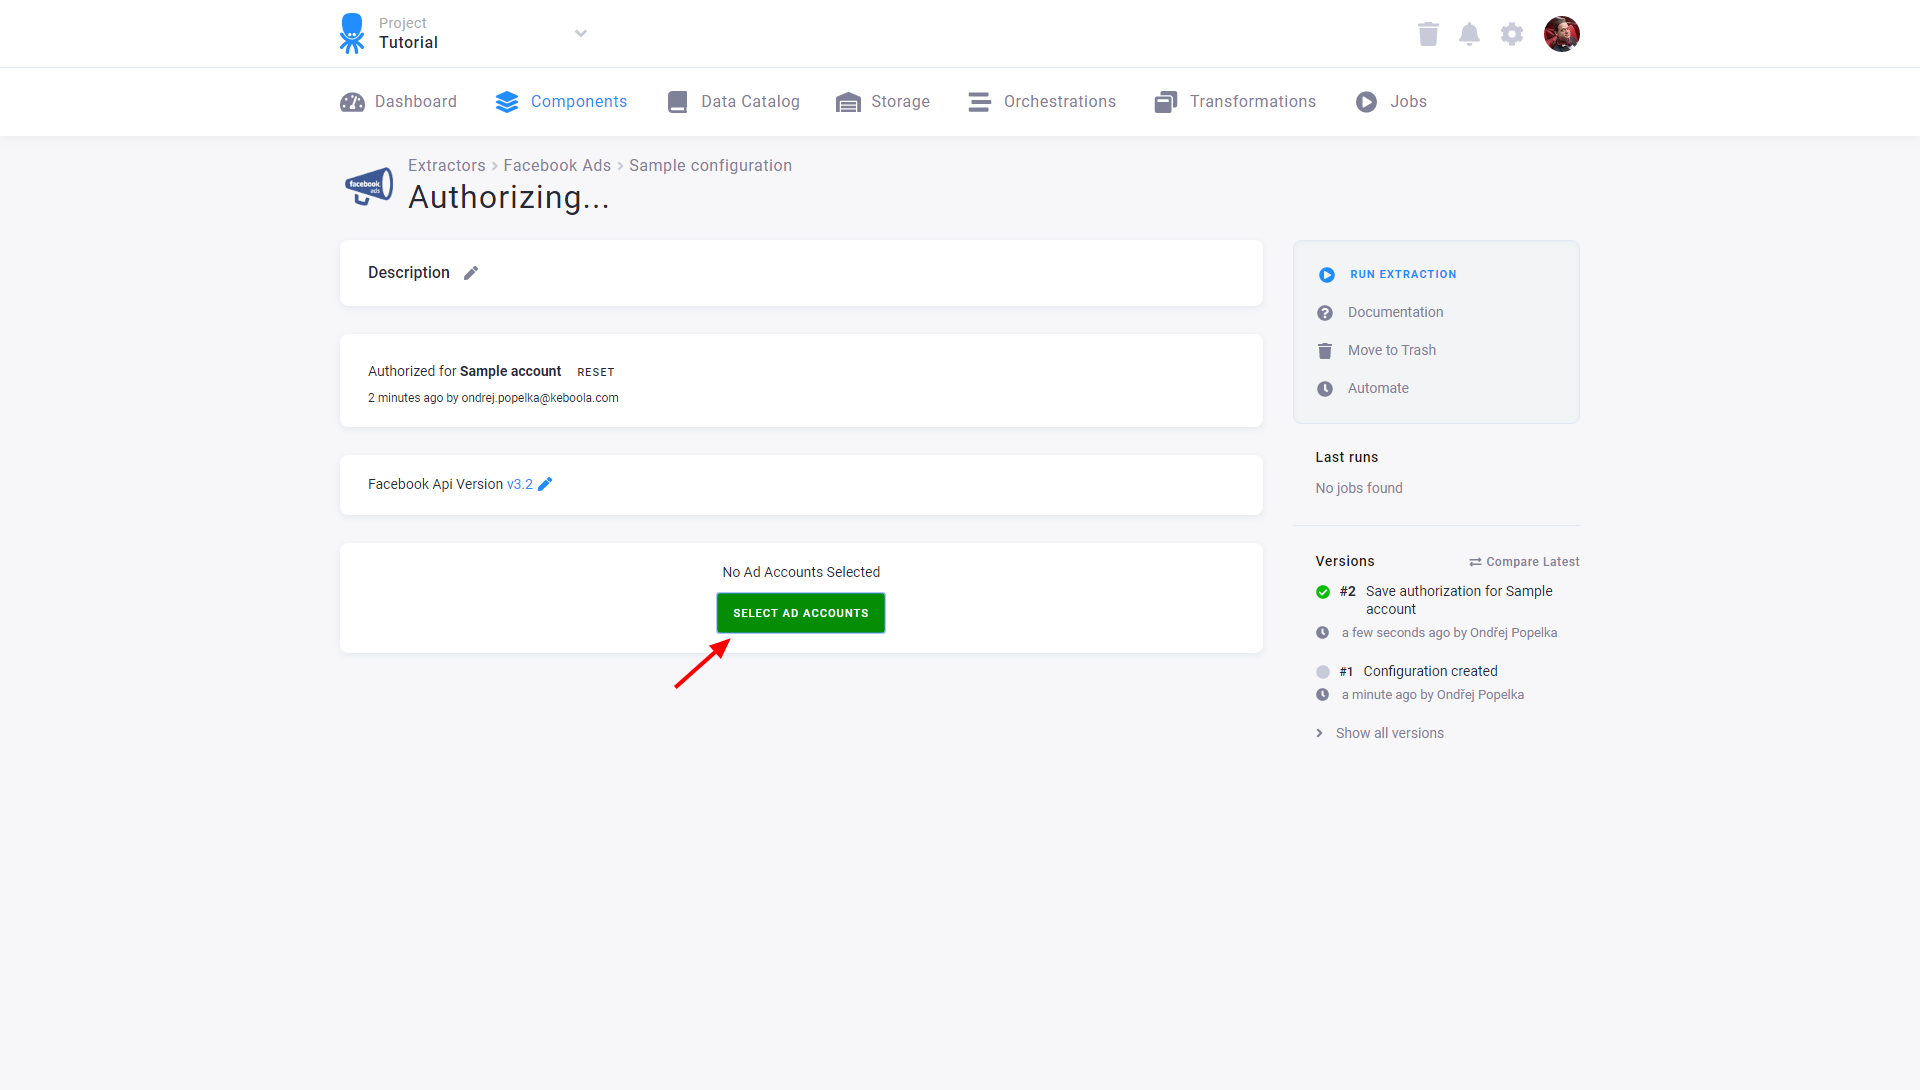Open the Storage tab
Image resolution: width=1920 pixels, height=1090 pixels.
click(883, 102)
